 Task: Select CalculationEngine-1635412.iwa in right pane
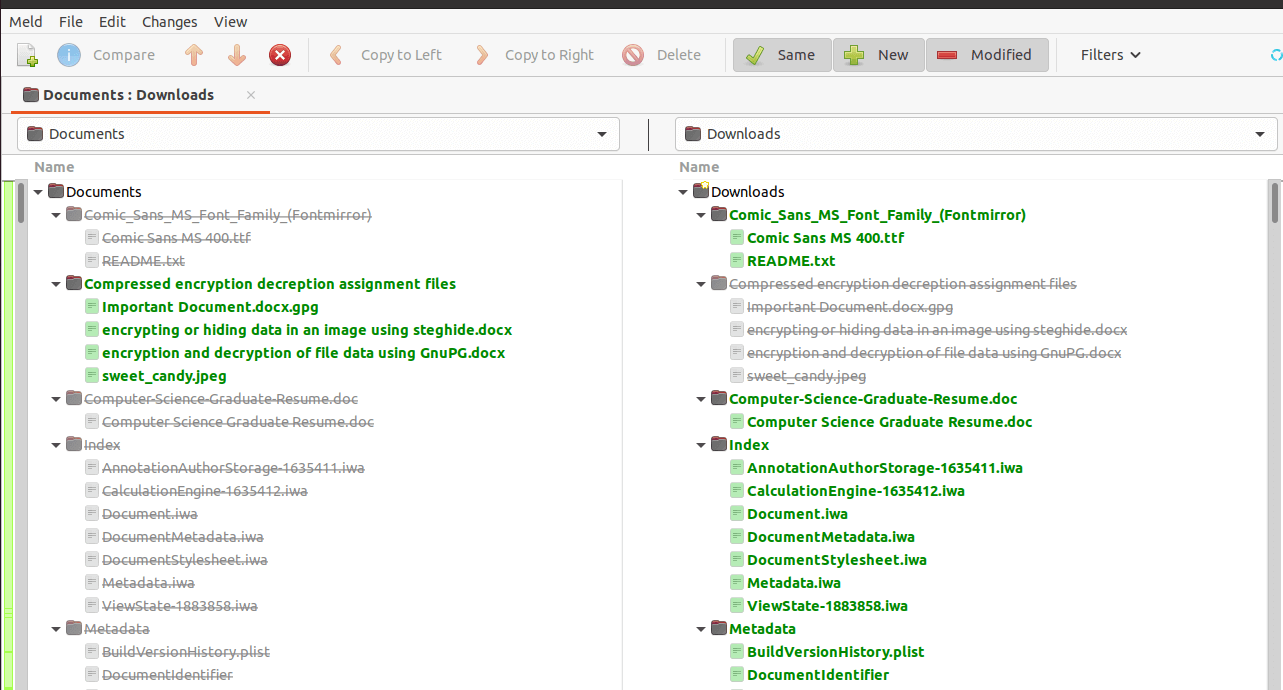[x=856, y=491]
